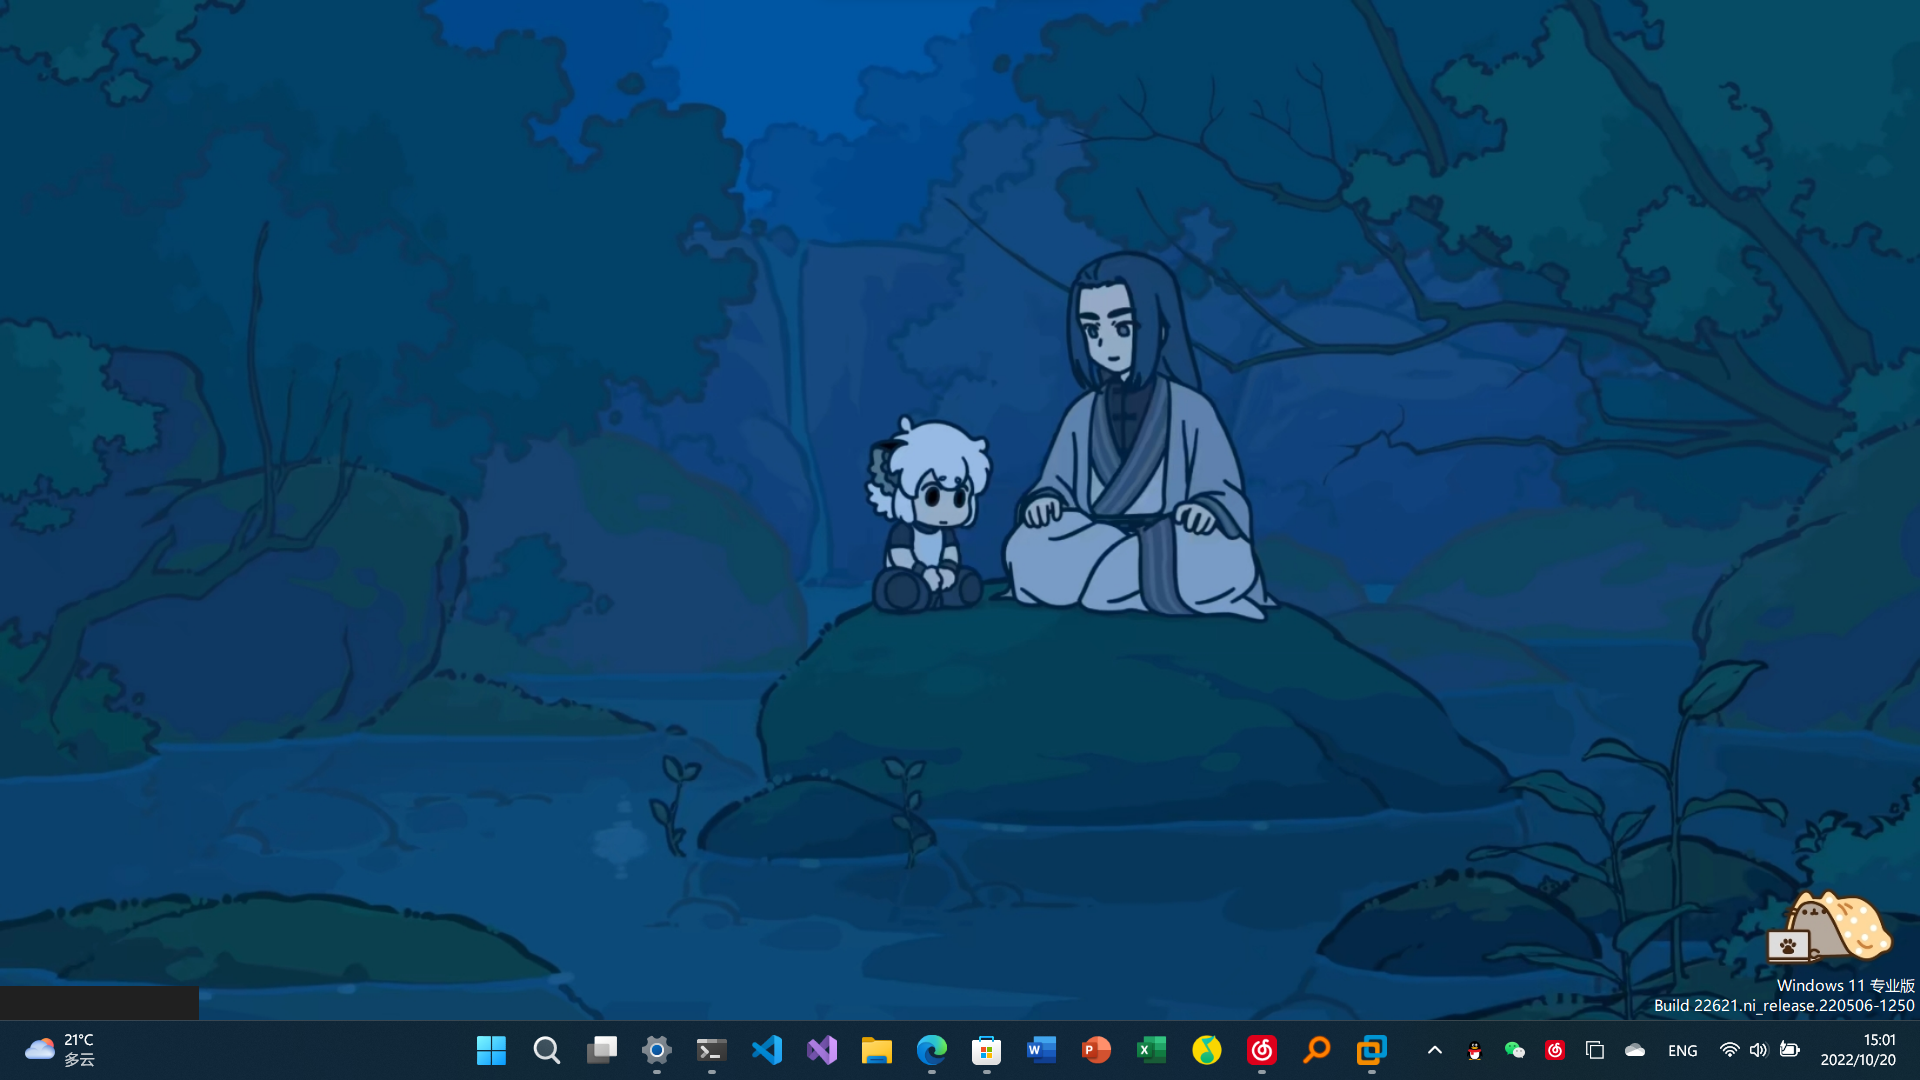Open the Windows Start menu

(x=491, y=1050)
